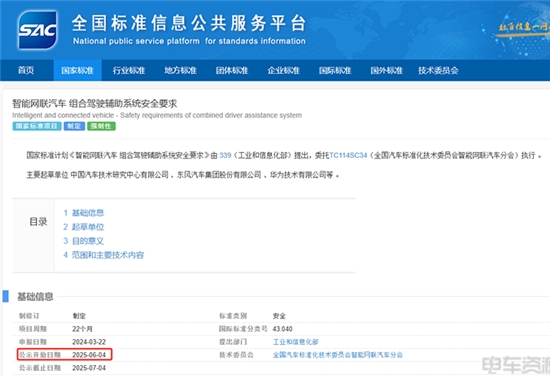The width and height of the screenshot is (550, 378).
Task: Click the 国家标准项目 tag badge
Action: pyautogui.click(x=37, y=126)
